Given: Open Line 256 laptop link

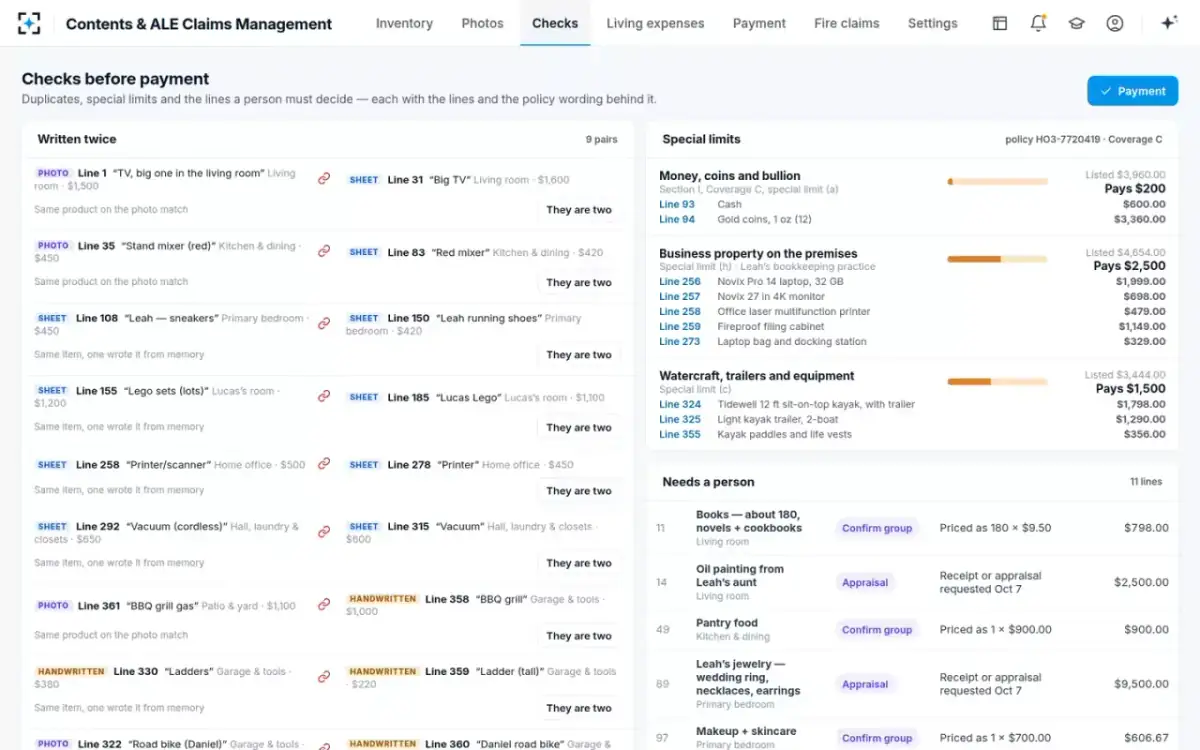Looking at the screenshot, I should [680, 282].
